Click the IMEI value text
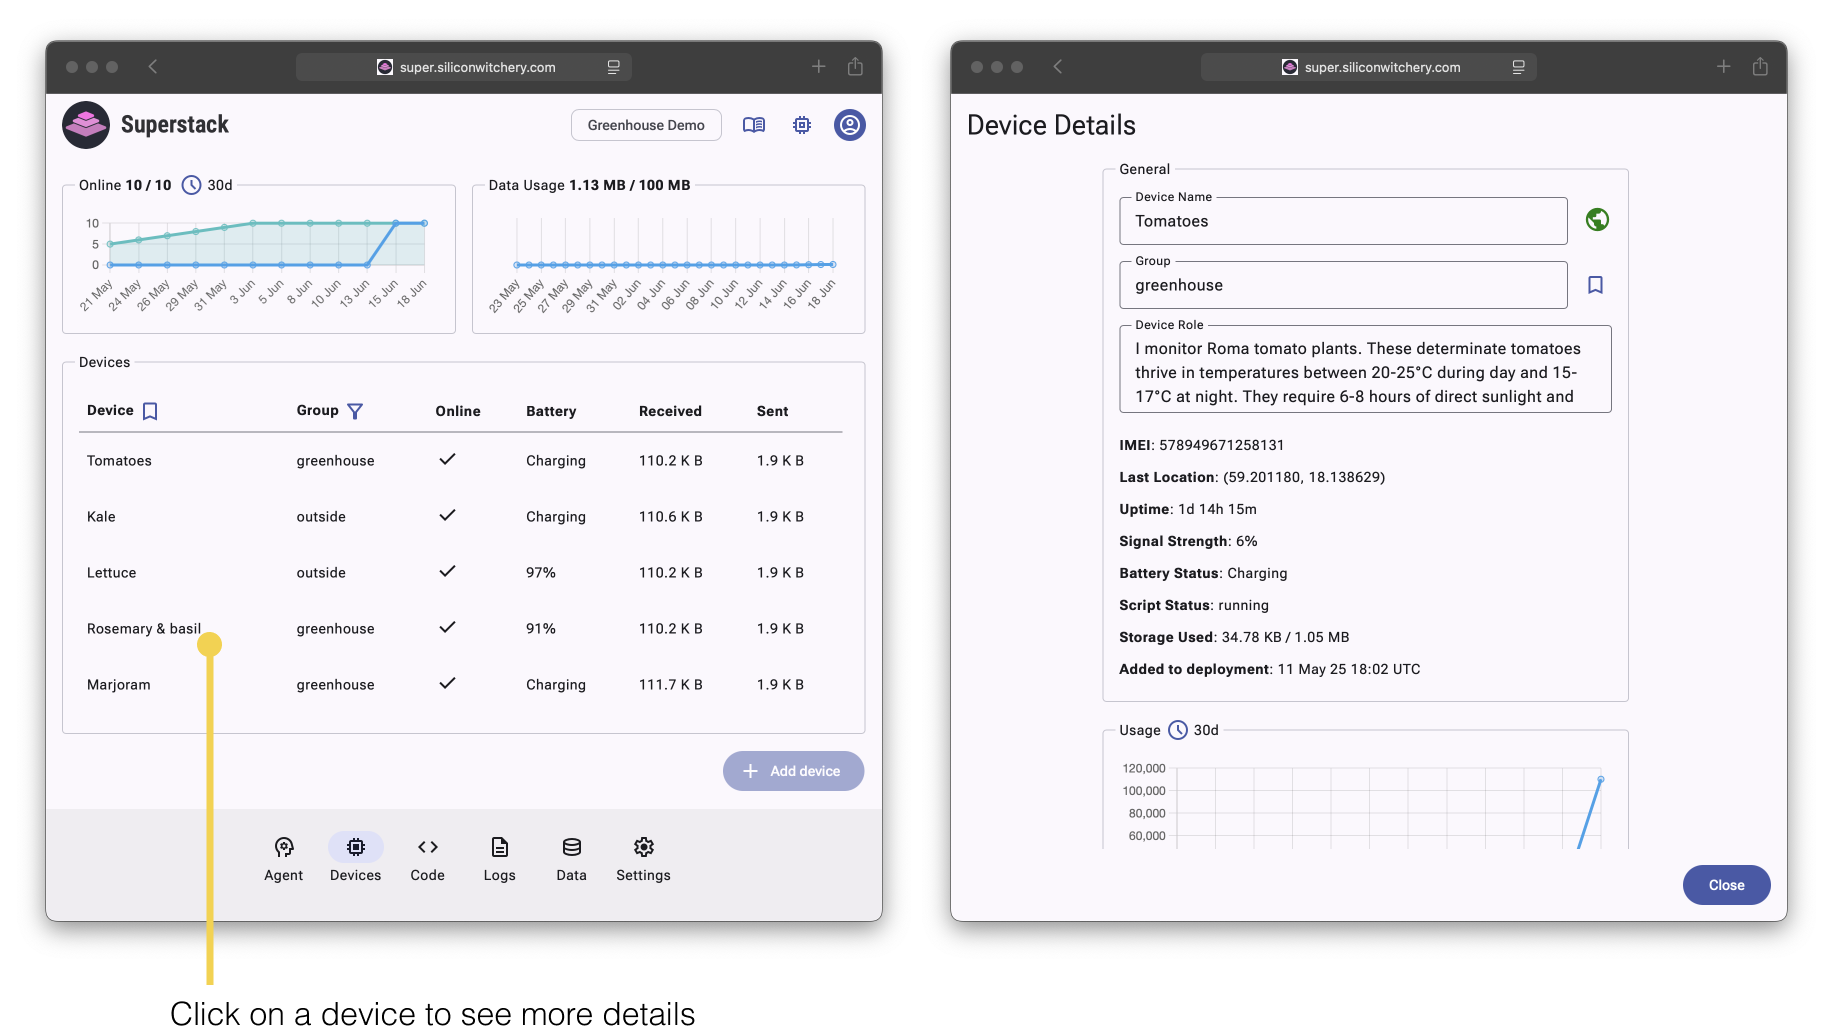The width and height of the screenshot is (1831, 1036). (x=1221, y=445)
